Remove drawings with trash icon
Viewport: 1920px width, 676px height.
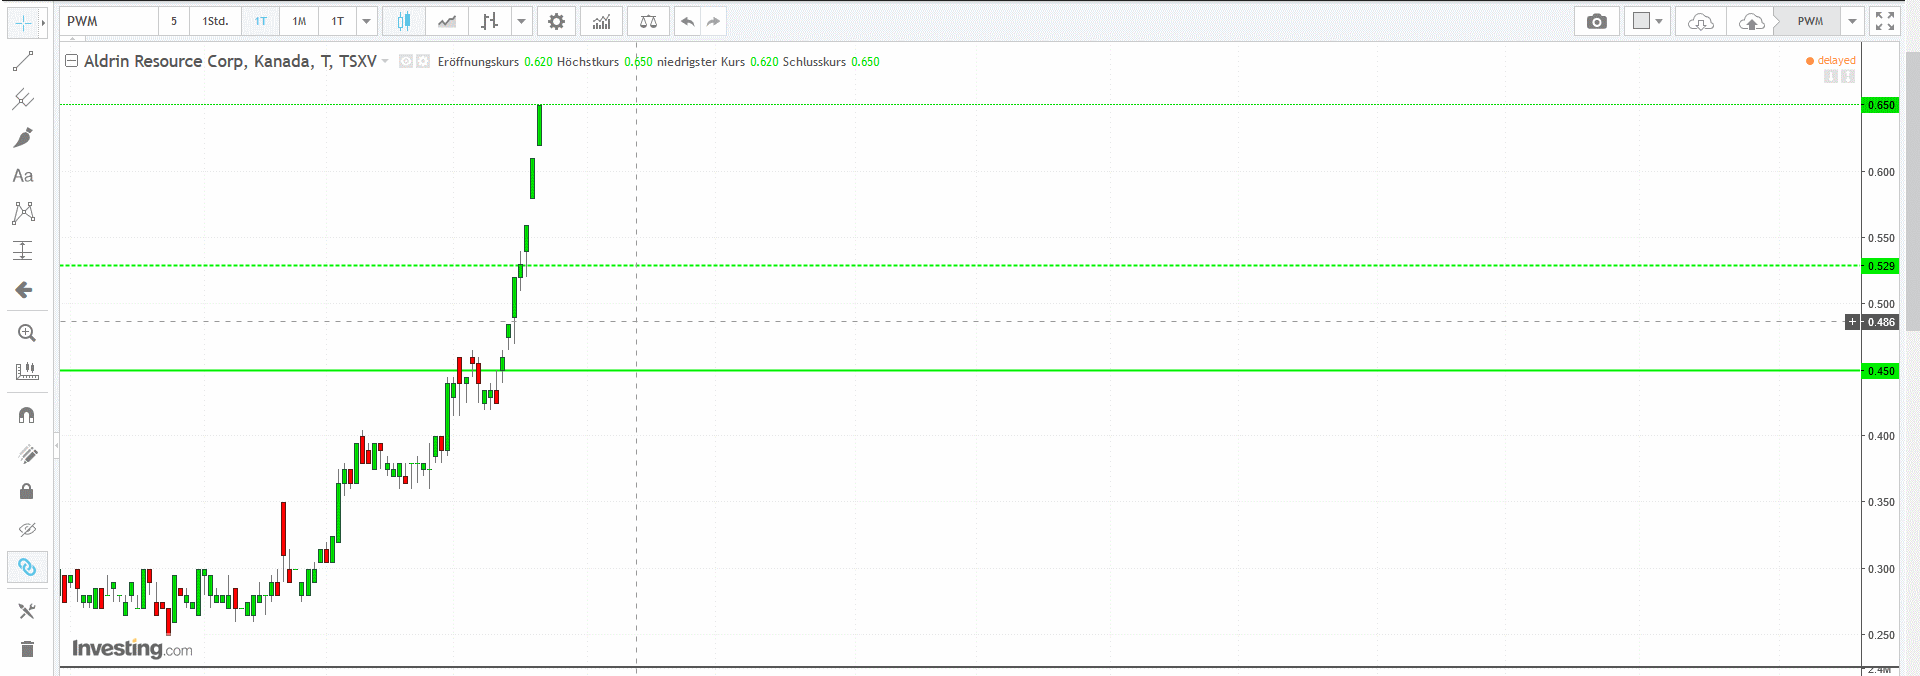coord(27,649)
